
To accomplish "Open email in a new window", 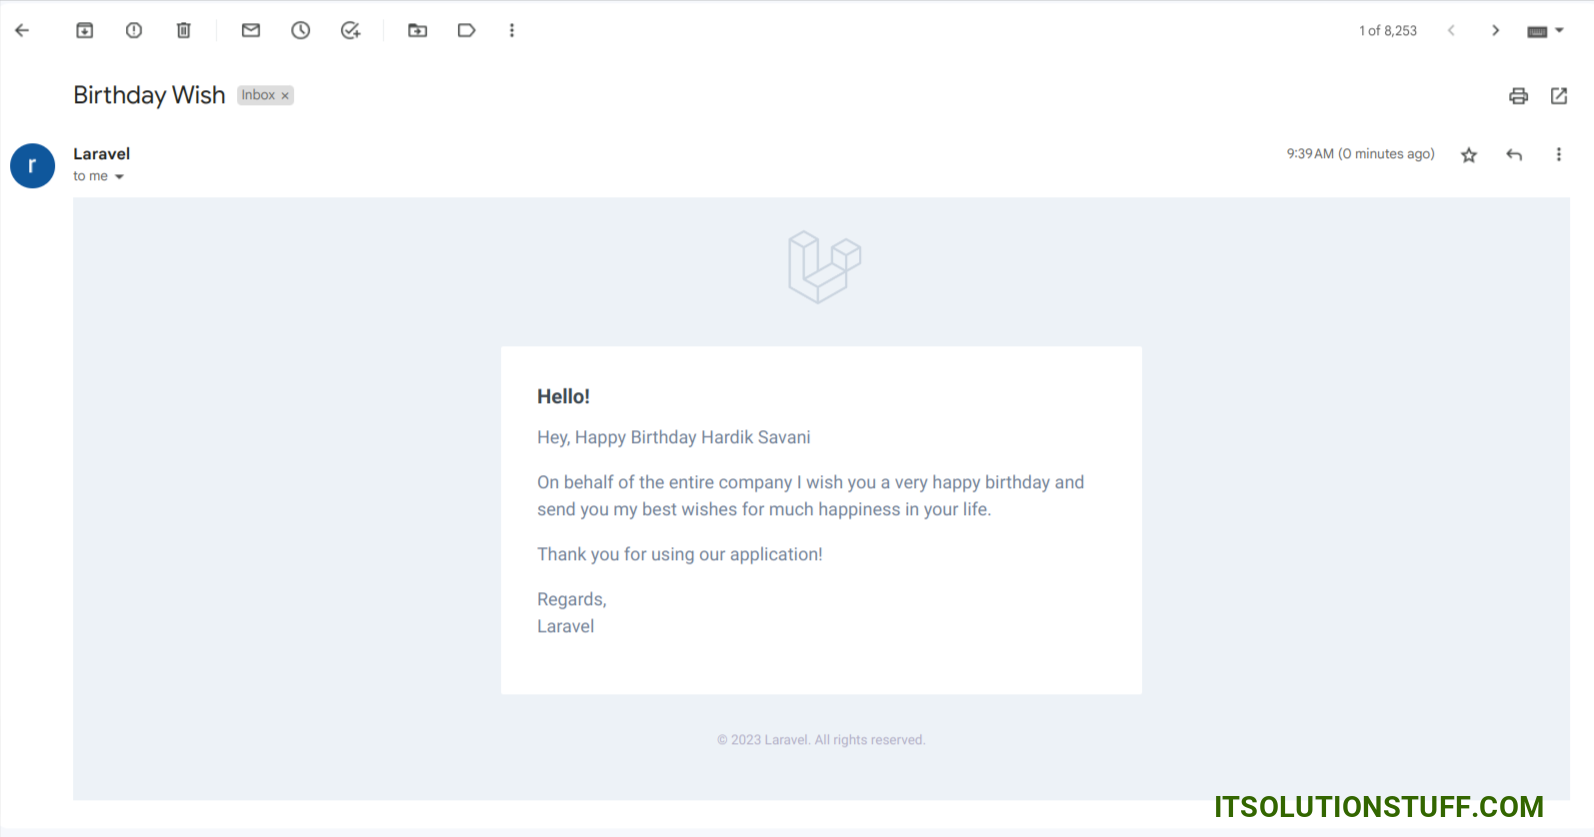I will (1559, 96).
